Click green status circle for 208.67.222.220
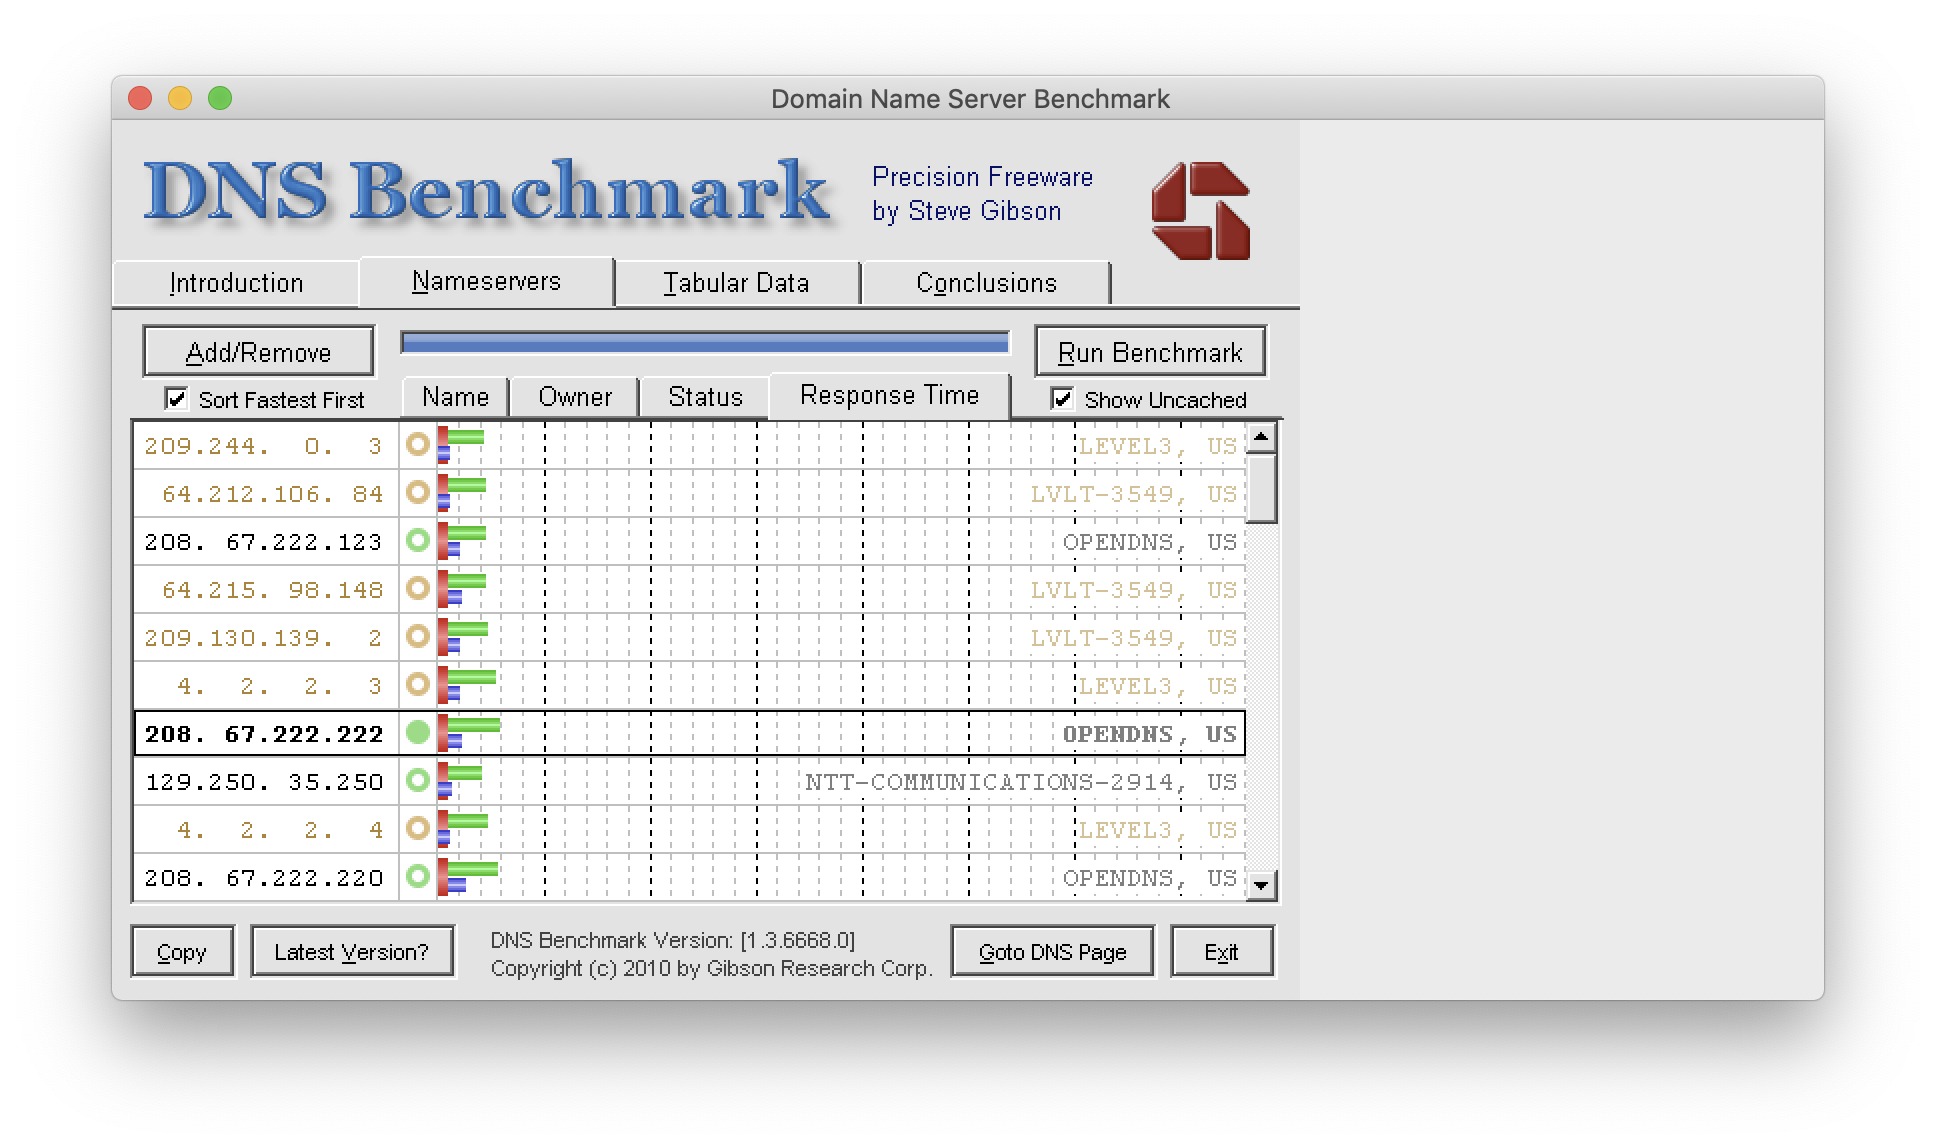The width and height of the screenshot is (1936, 1148). (x=418, y=877)
